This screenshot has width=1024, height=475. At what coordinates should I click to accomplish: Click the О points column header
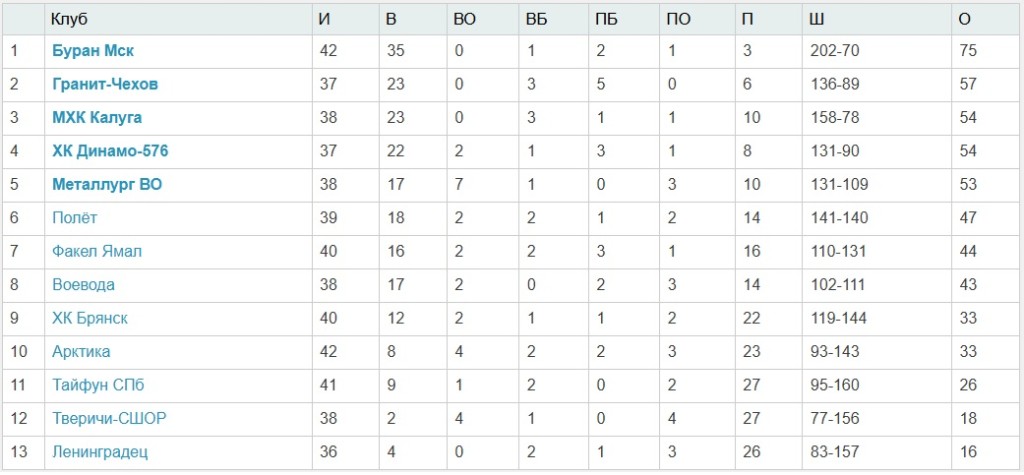(x=964, y=18)
